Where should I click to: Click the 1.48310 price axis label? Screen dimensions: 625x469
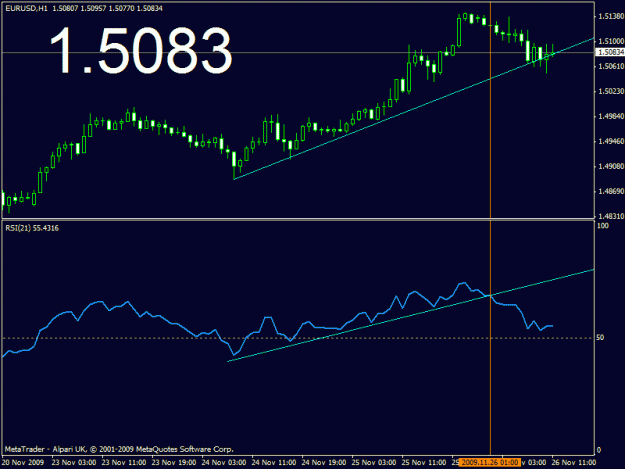(610, 216)
